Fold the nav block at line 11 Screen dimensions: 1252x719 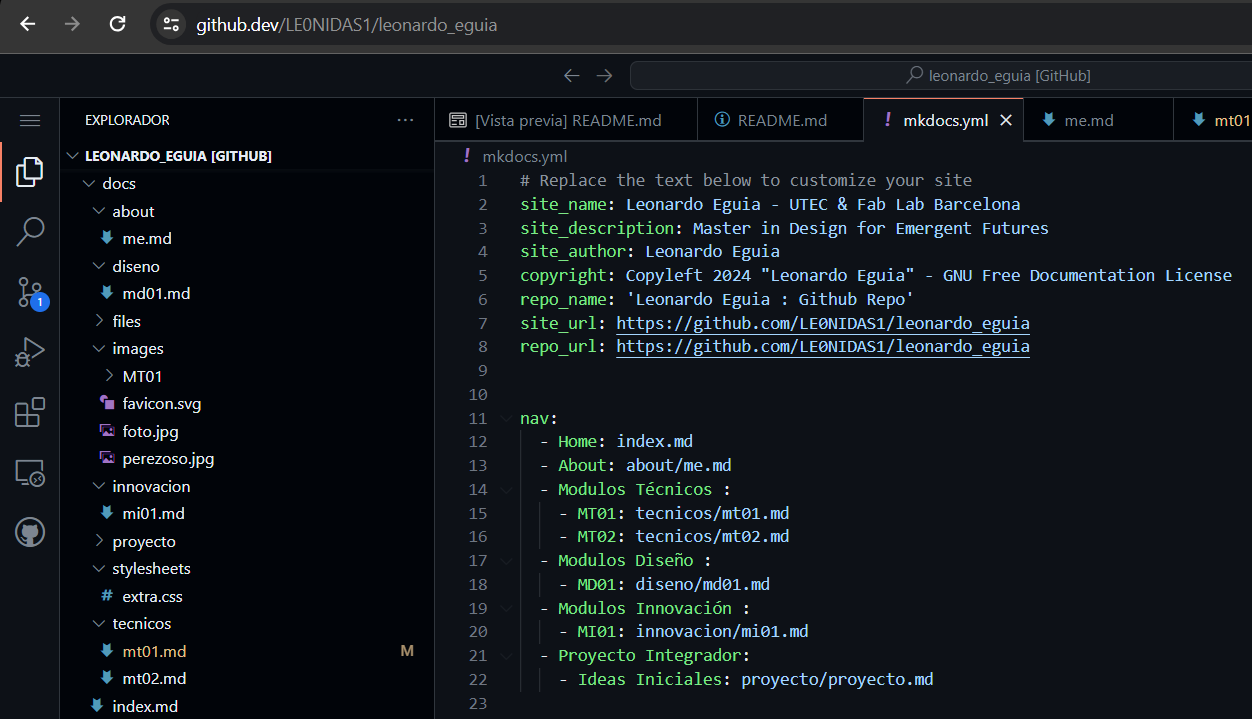point(506,418)
